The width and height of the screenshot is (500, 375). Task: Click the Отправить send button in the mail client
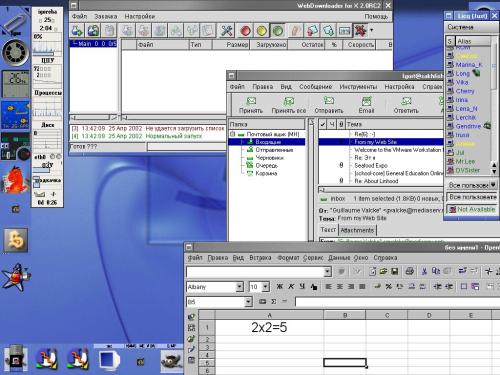(x=329, y=105)
